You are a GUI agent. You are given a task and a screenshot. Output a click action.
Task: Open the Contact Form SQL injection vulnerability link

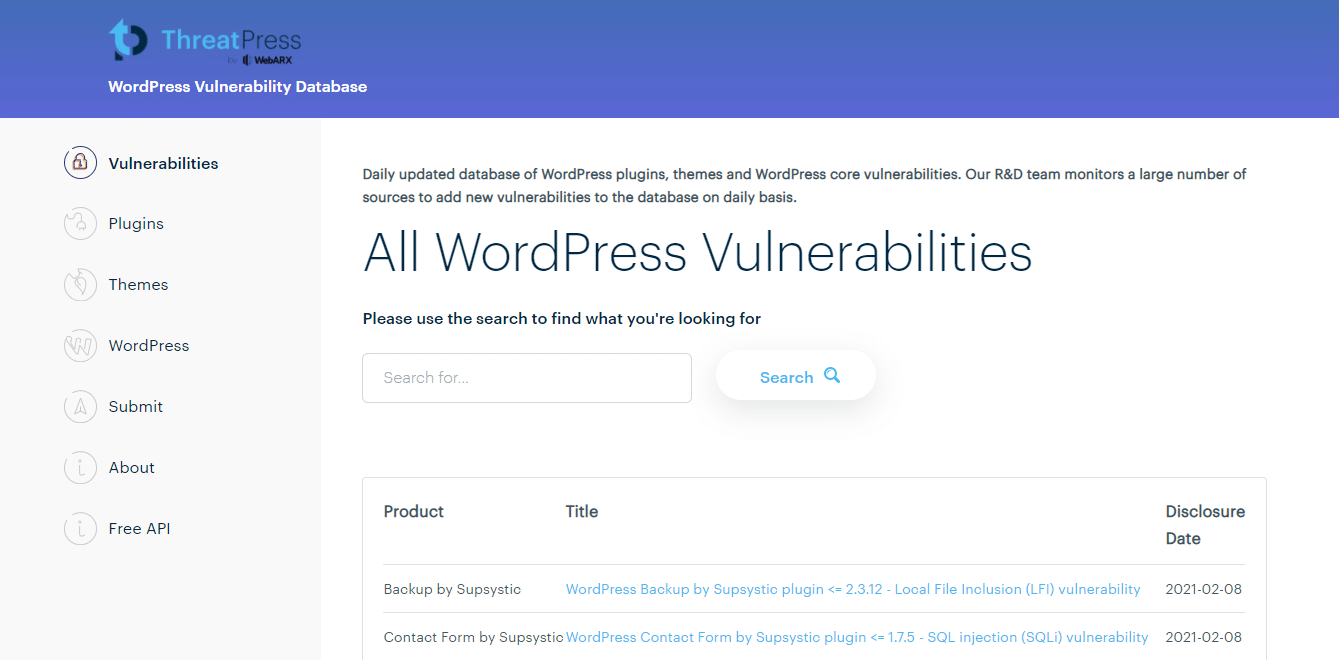(x=857, y=637)
